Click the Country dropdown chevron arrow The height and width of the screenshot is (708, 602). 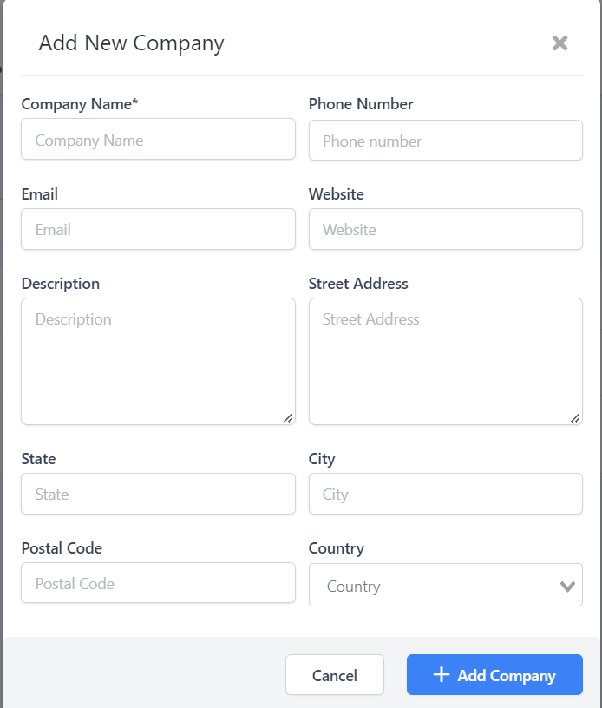point(567,587)
